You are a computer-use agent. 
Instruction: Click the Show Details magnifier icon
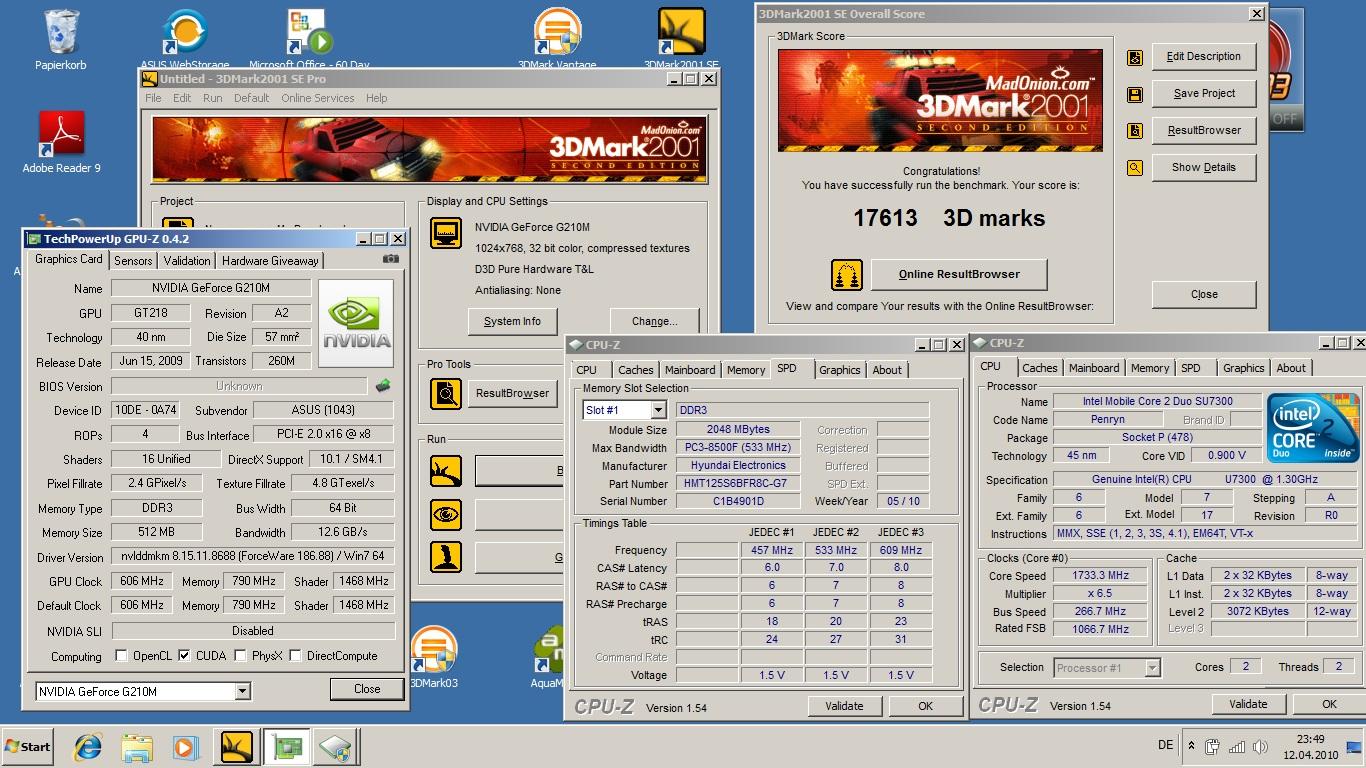pyautogui.click(x=1135, y=168)
